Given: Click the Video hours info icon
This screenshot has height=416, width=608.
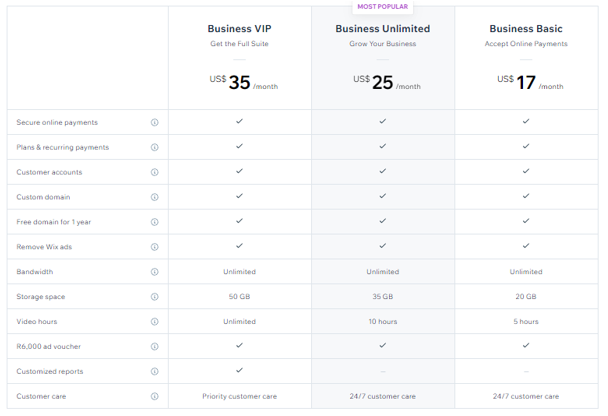Looking at the screenshot, I should point(154,321).
